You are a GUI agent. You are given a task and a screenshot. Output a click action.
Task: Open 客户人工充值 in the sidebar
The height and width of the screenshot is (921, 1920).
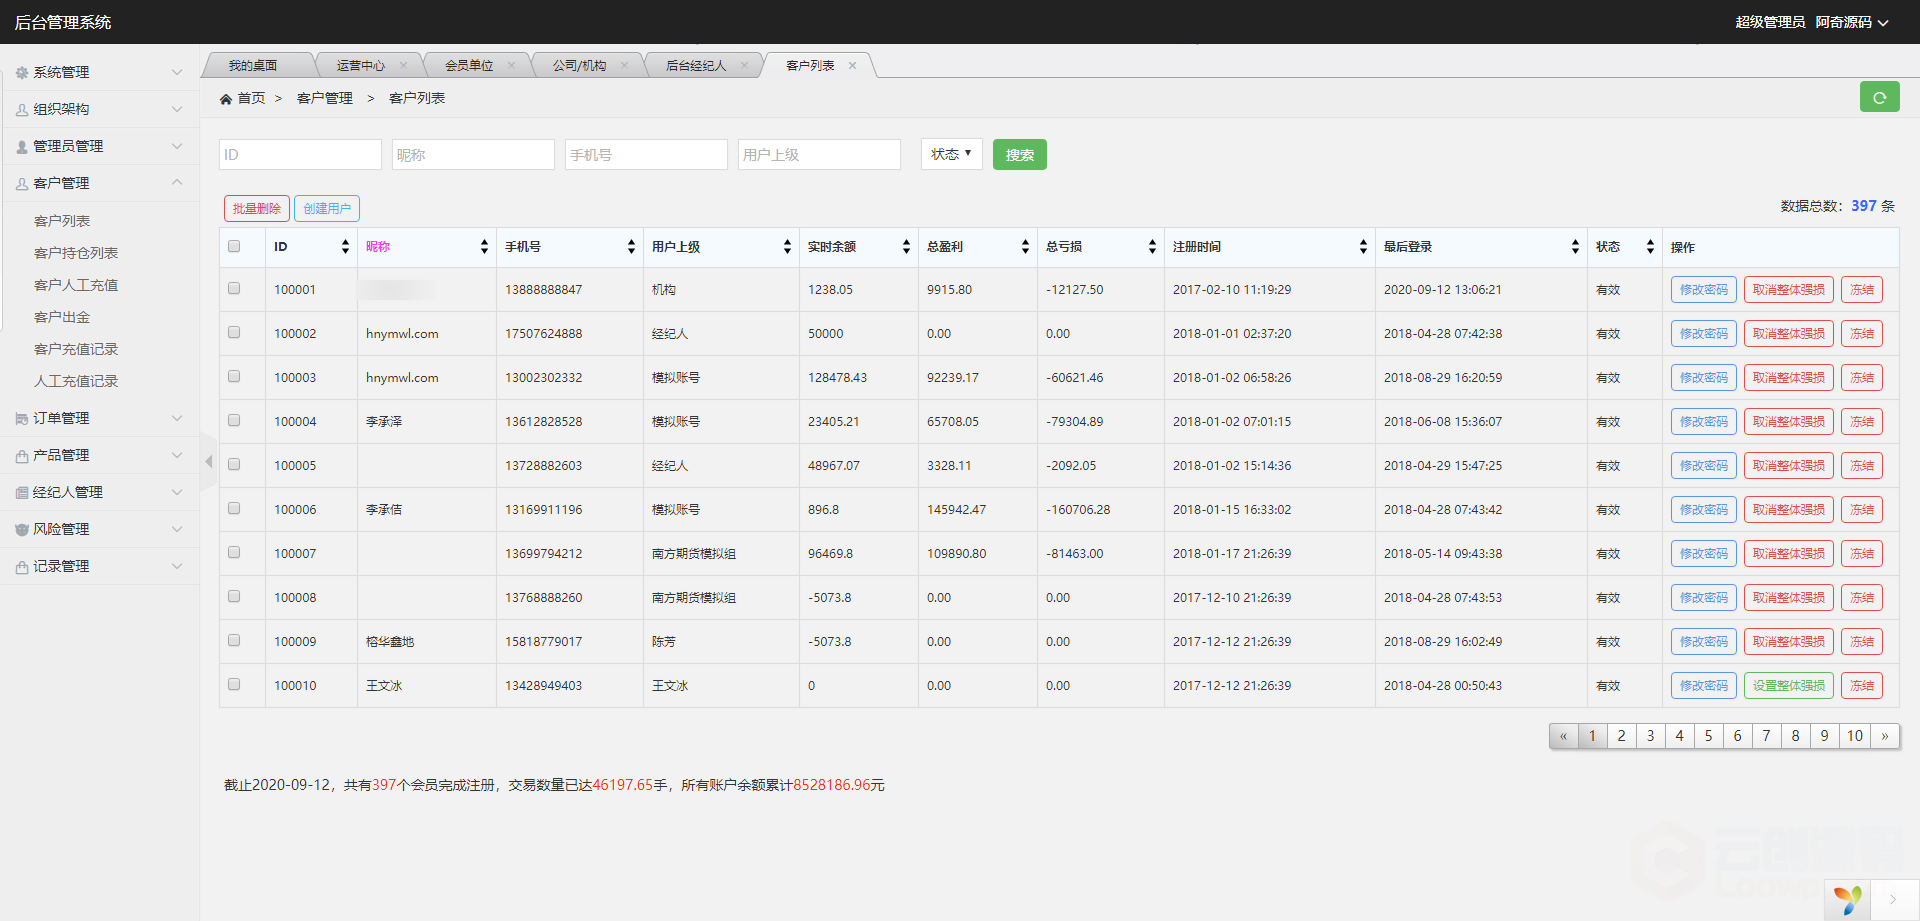point(76,285)
